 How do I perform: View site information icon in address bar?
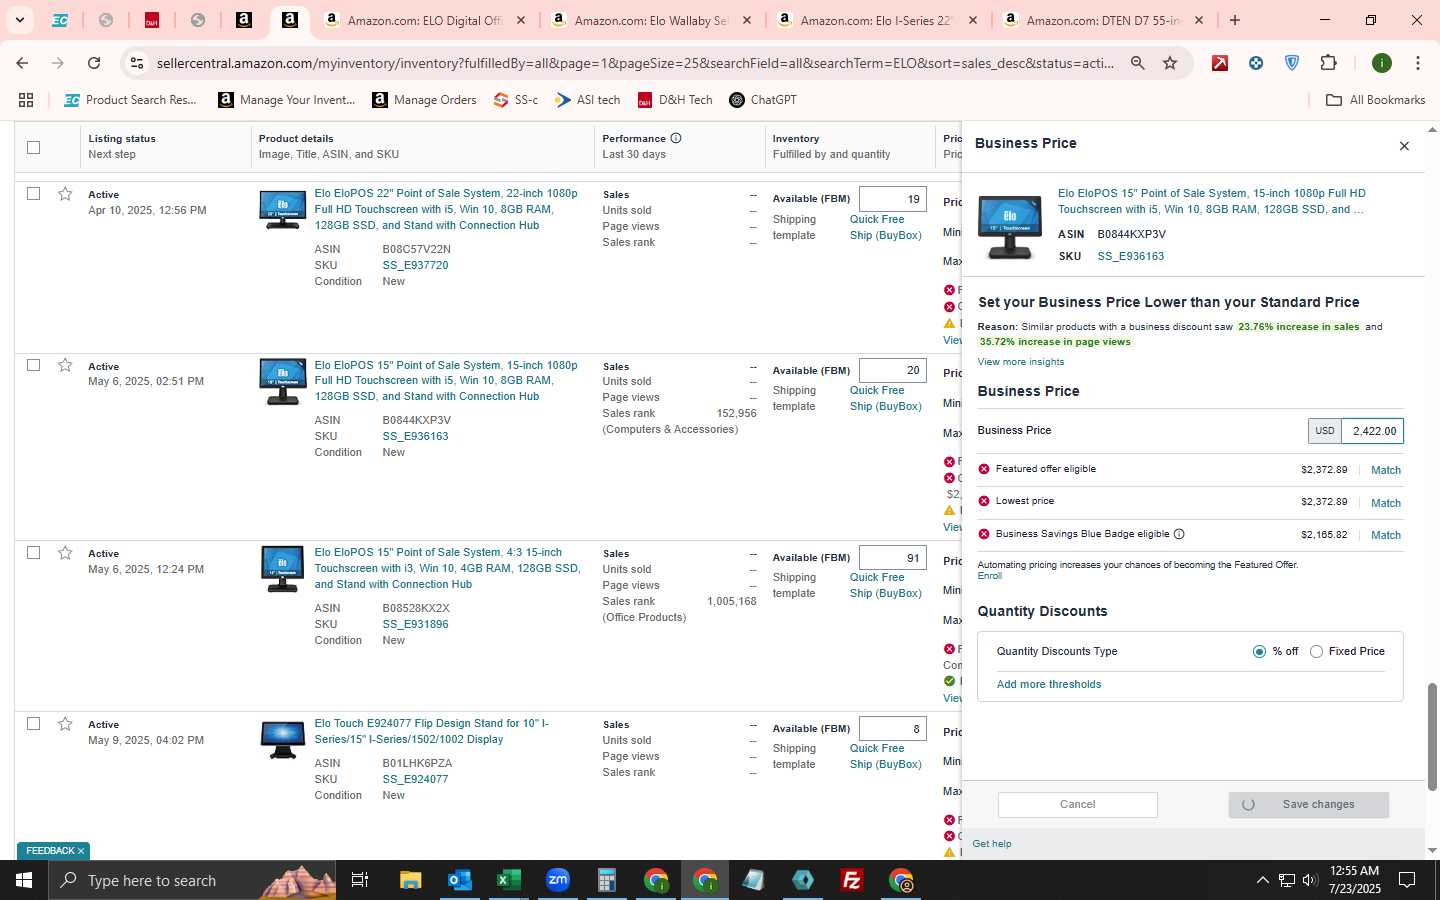tap(137, 63)
